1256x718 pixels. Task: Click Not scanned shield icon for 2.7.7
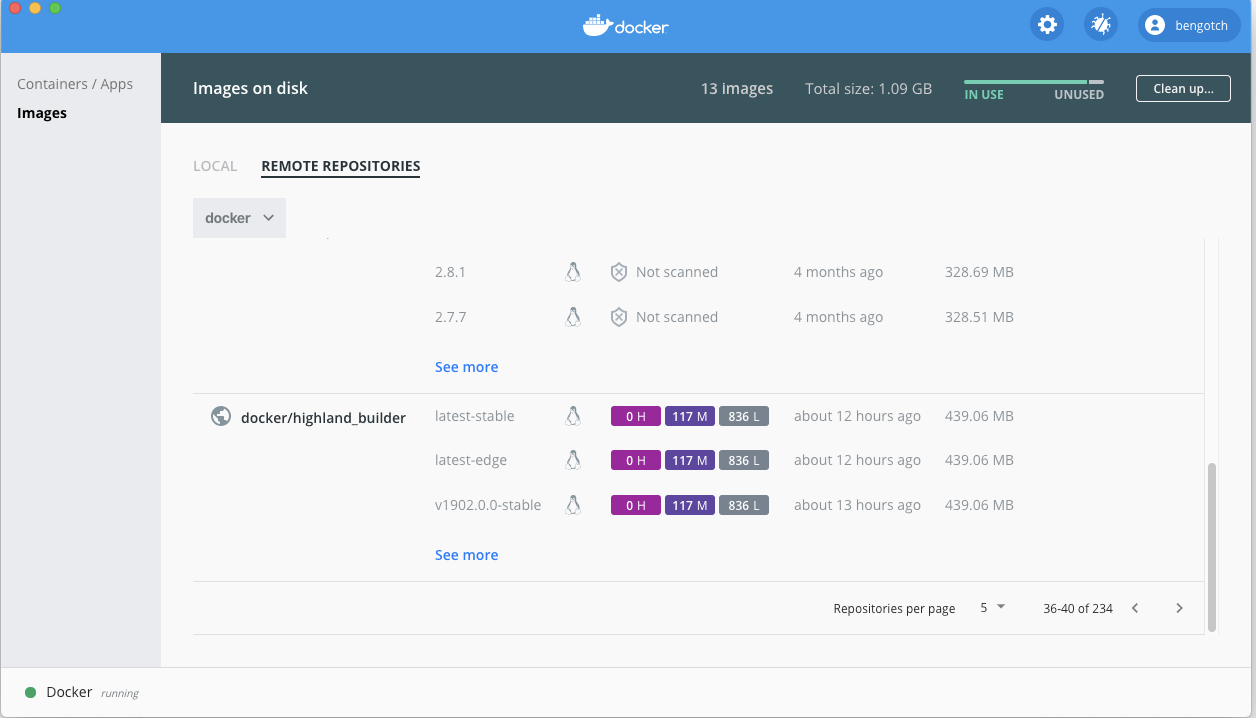point(619,317)
